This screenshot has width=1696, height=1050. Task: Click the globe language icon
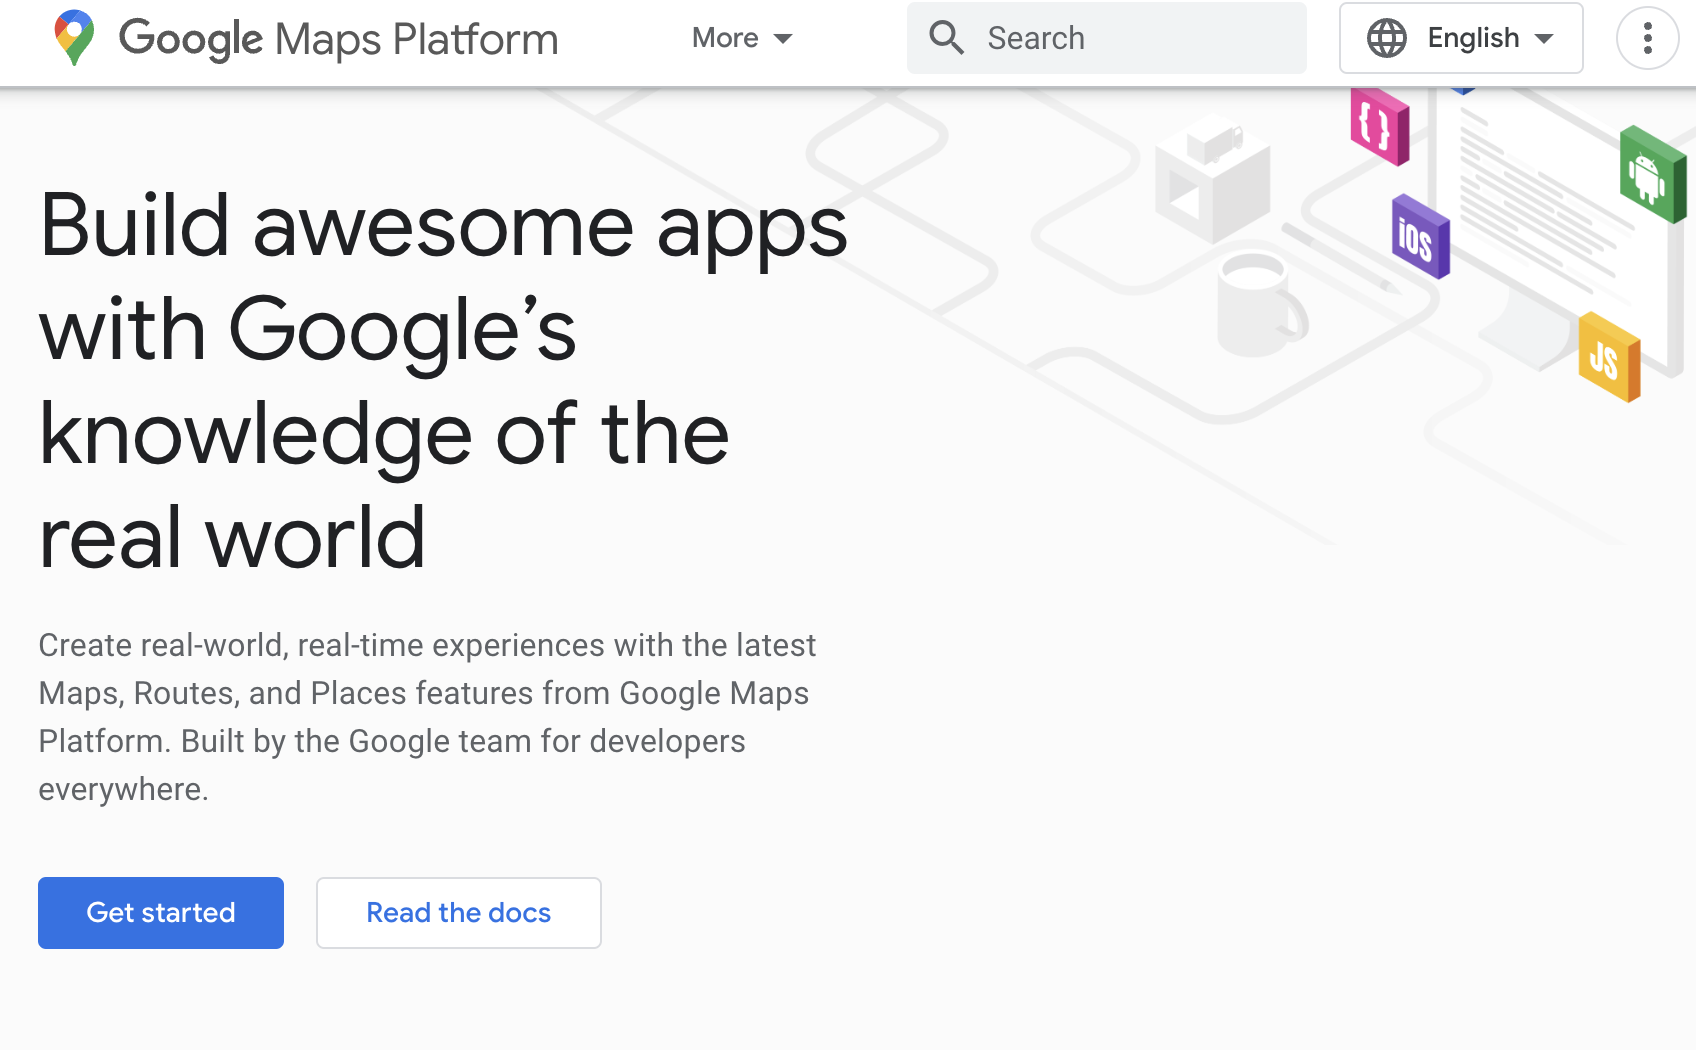(x=1387, y=38)
